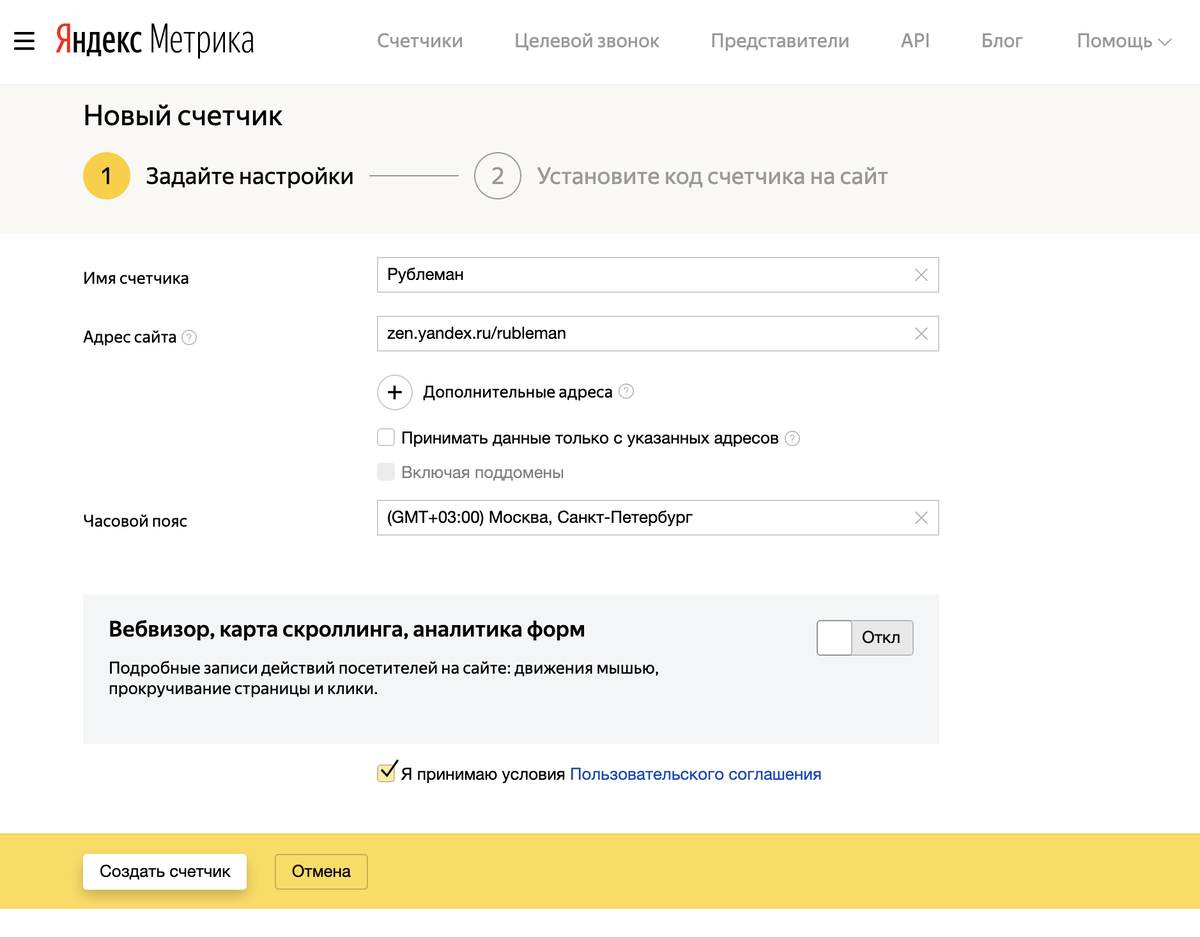Clear the Адрес сайта field

(921, 334)
